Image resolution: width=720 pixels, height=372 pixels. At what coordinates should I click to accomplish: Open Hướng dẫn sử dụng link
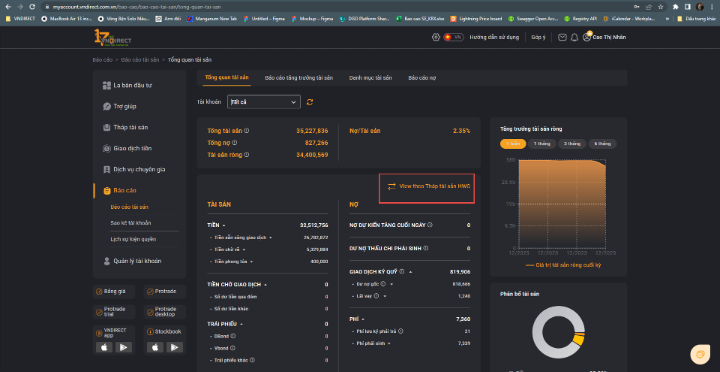[494, 37]
